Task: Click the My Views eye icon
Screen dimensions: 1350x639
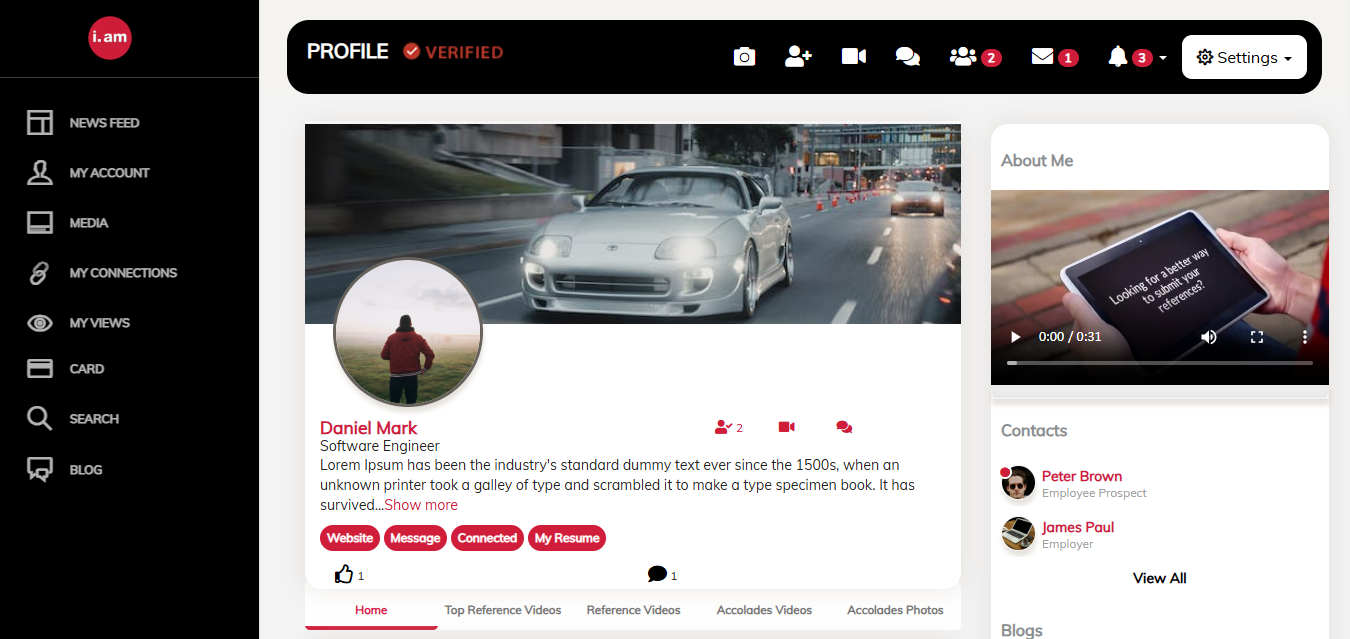Action: 39,323
